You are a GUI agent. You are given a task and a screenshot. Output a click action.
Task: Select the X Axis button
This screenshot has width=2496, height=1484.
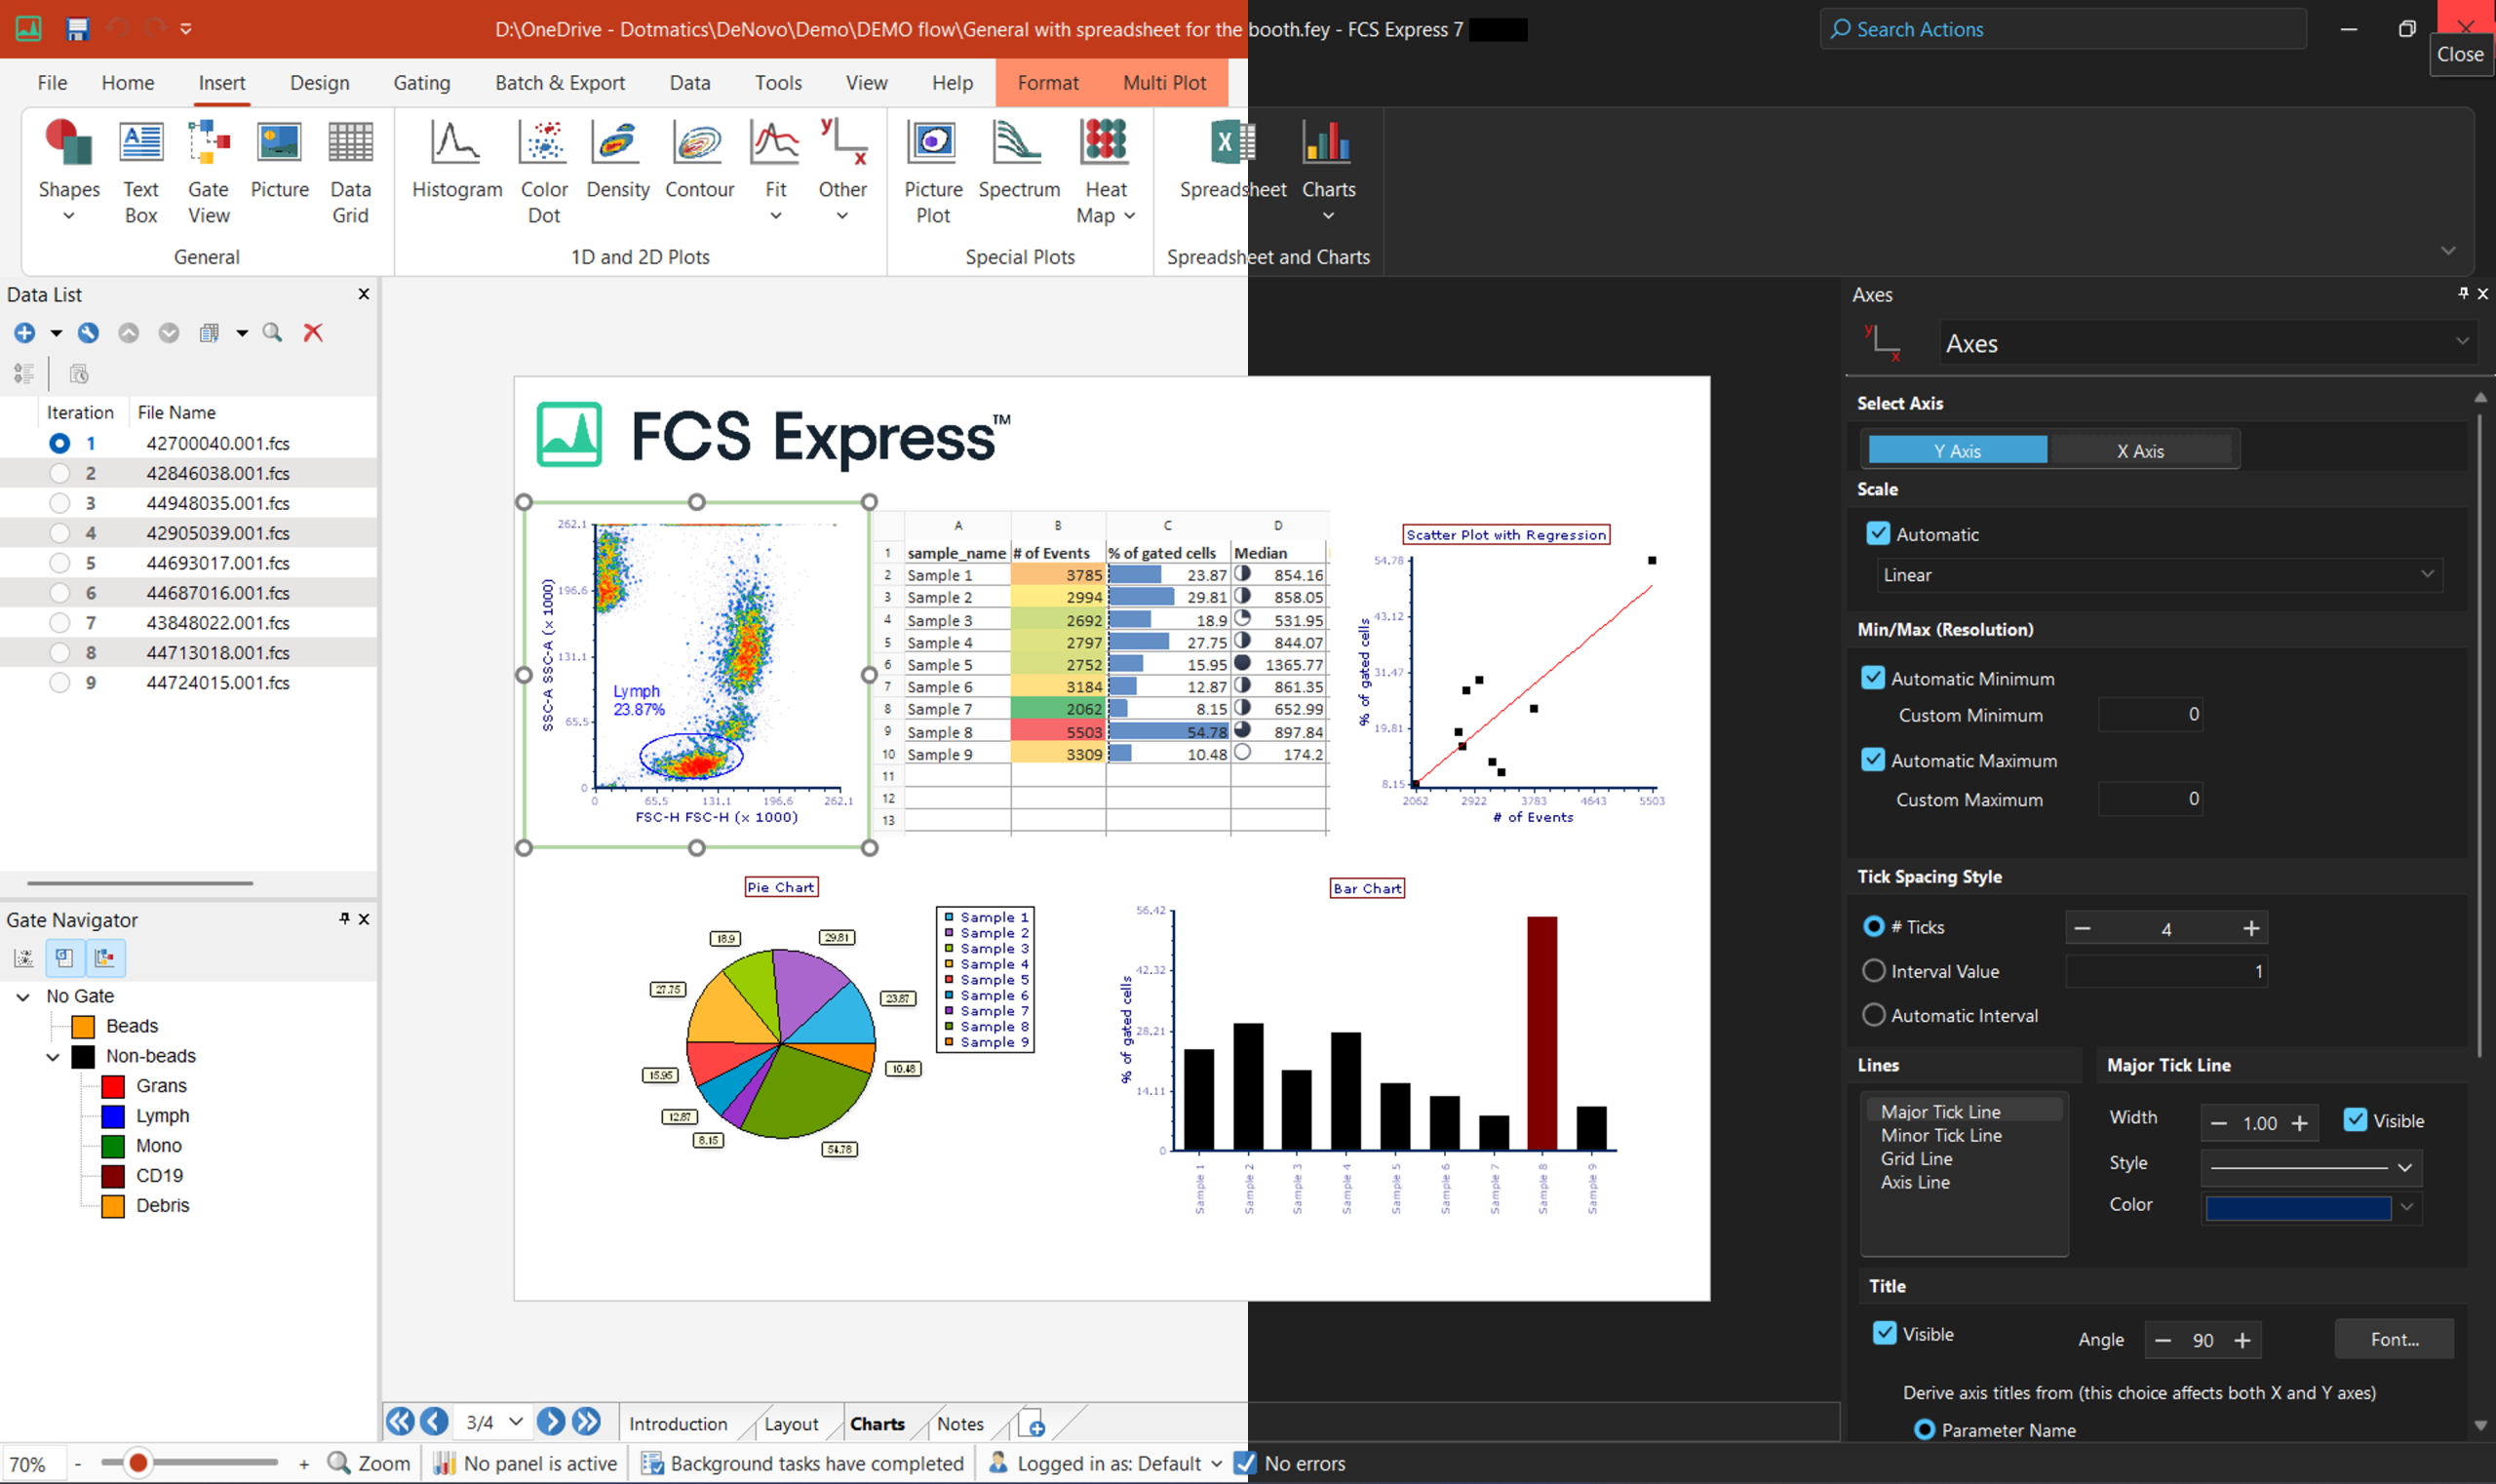[2139, 451]
